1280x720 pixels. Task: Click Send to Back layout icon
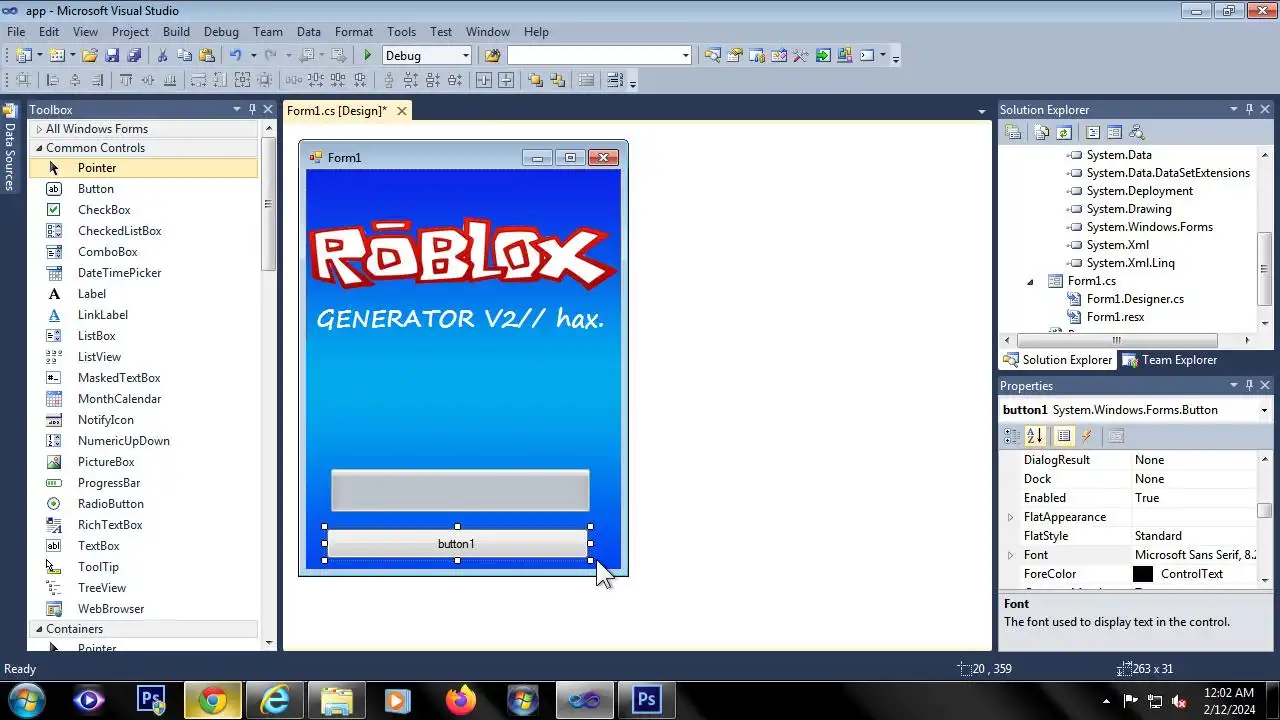558,81
